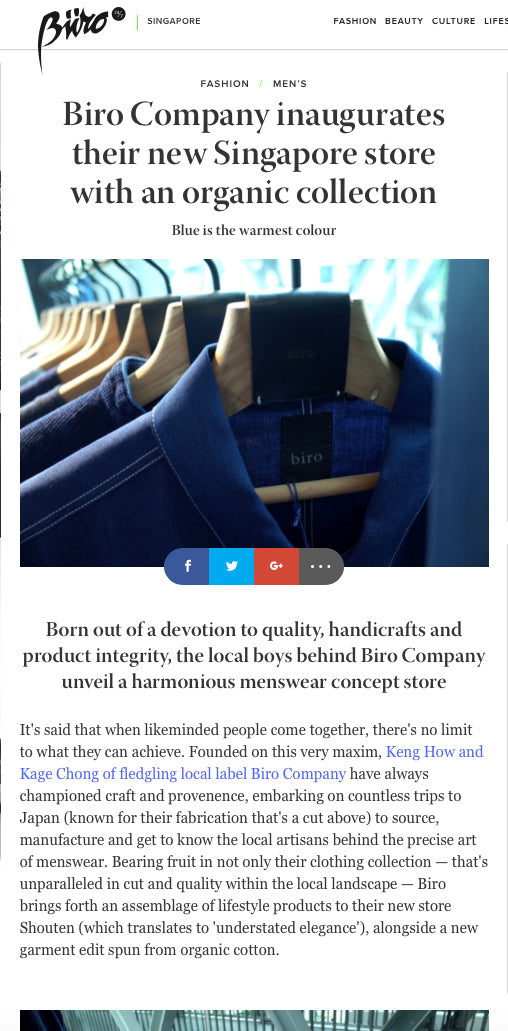Click the second article image below

point(254,1020)
